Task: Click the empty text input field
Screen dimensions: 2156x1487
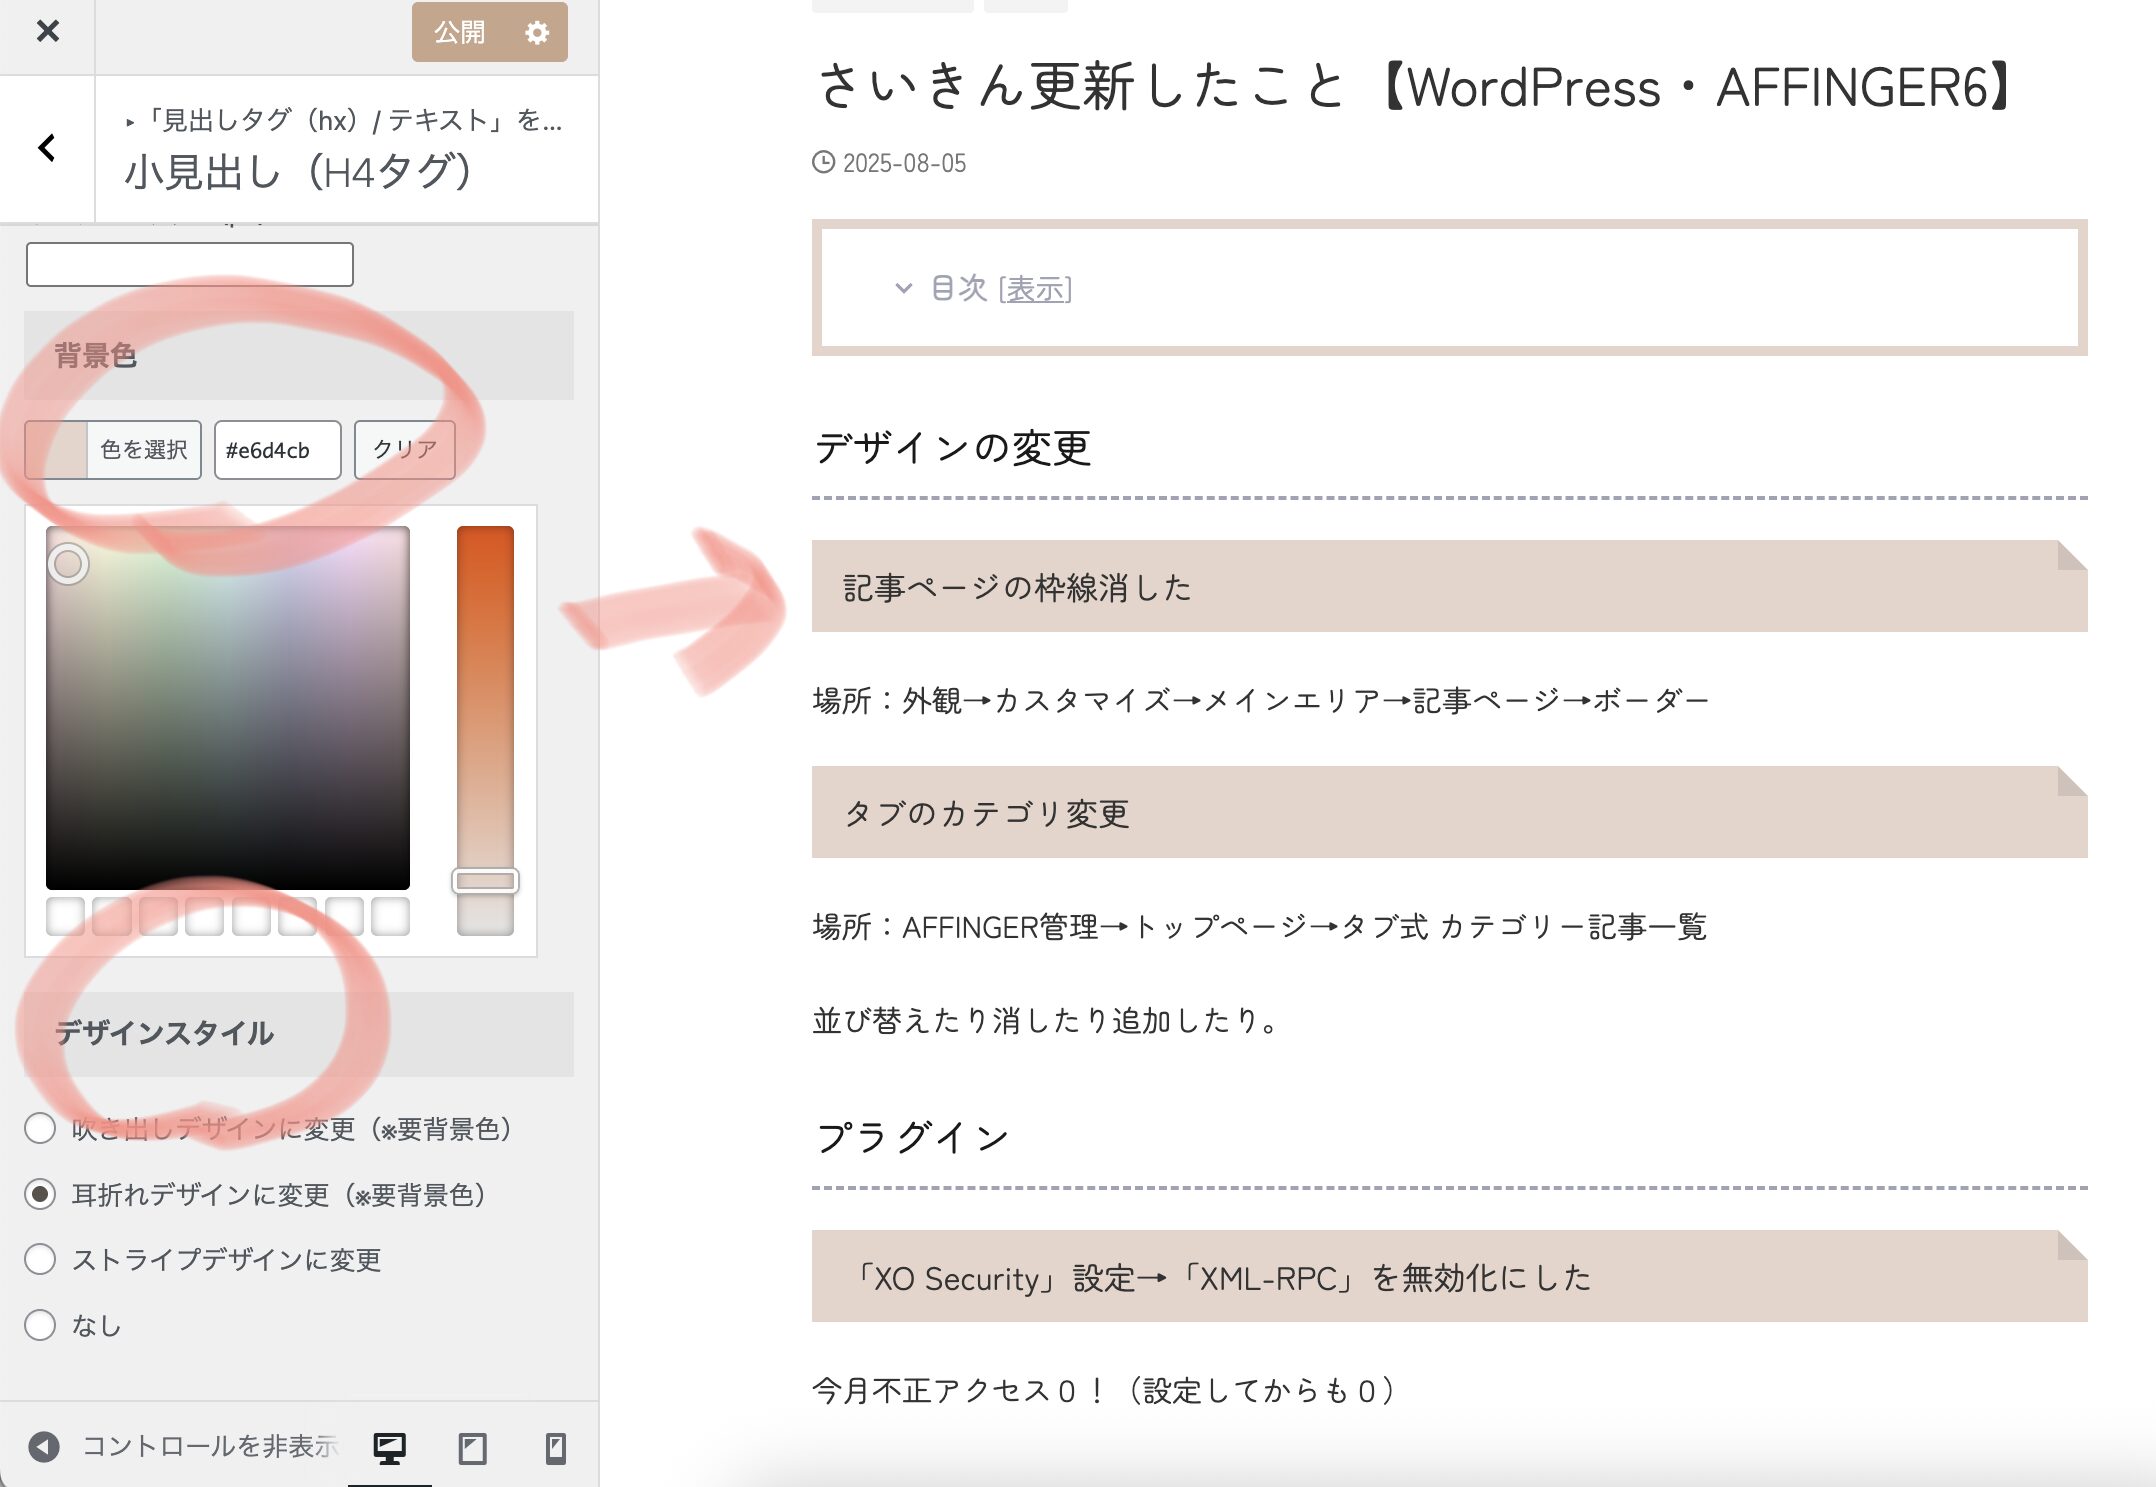Action: pyautogui.click(x=190, y=264)
